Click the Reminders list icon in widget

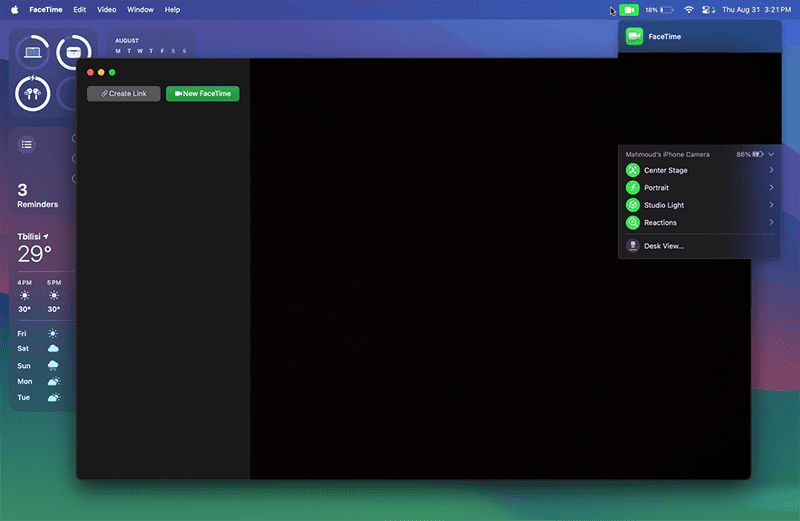pos(27,144)
